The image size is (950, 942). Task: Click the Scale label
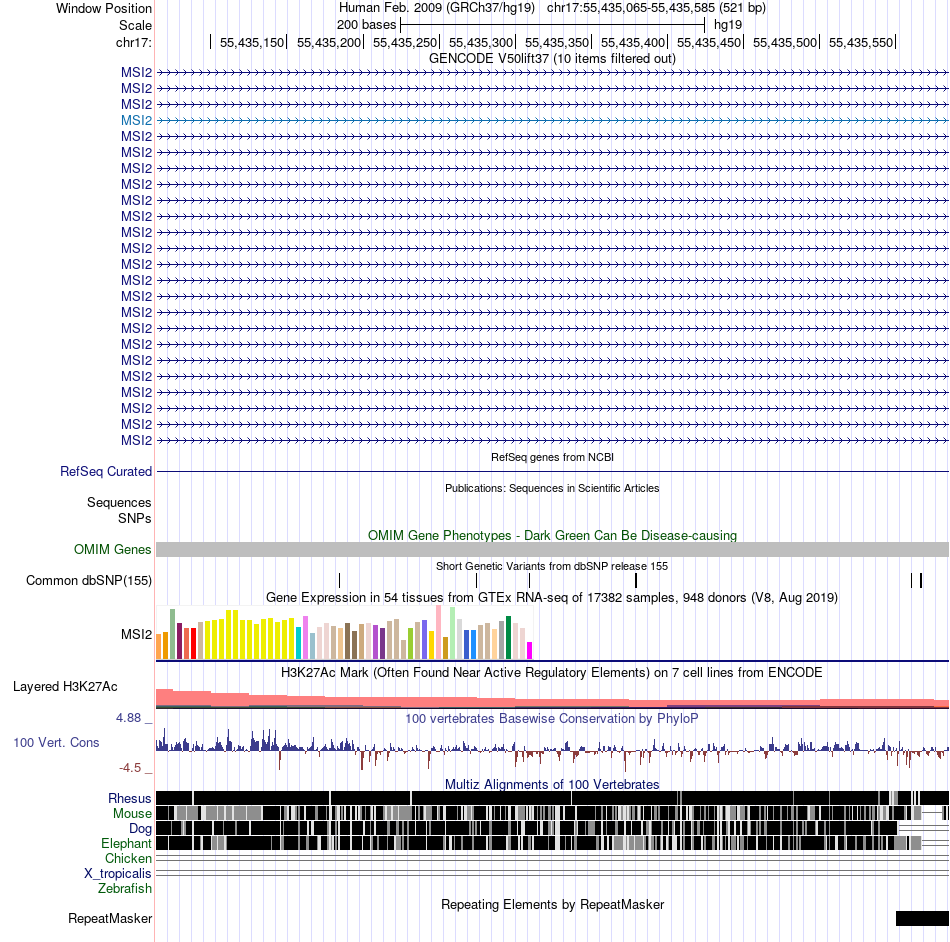click(135, 25)
